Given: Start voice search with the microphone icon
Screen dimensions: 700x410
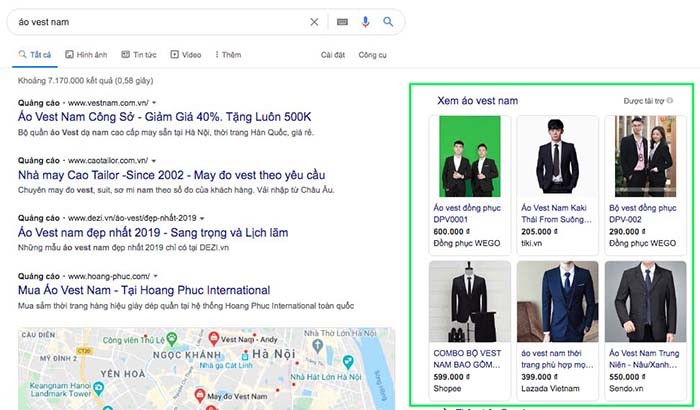Looking at the screenshot, I should (x=365, y=22).
